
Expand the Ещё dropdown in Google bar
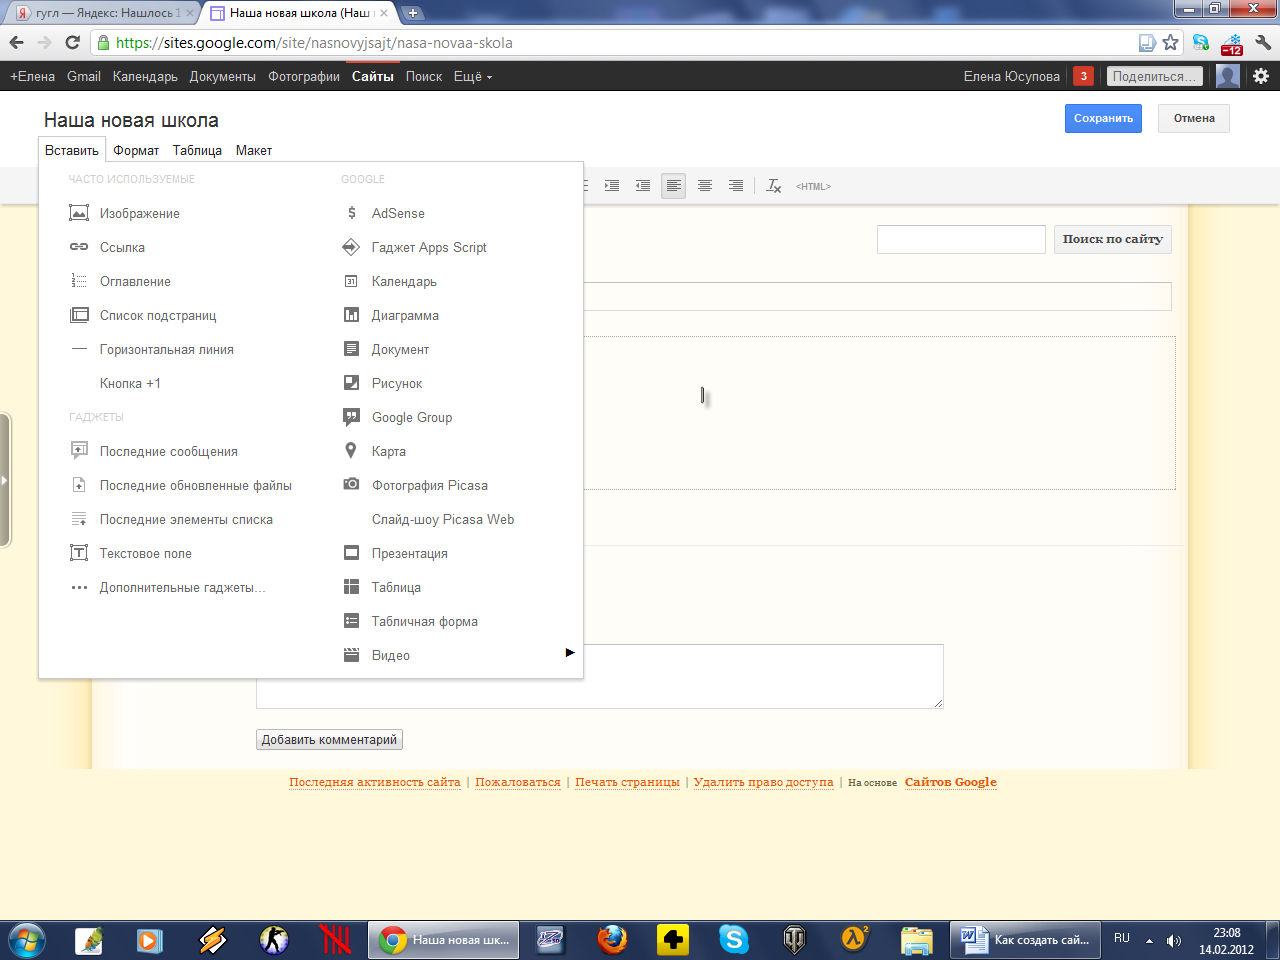(x=473, y=76)
